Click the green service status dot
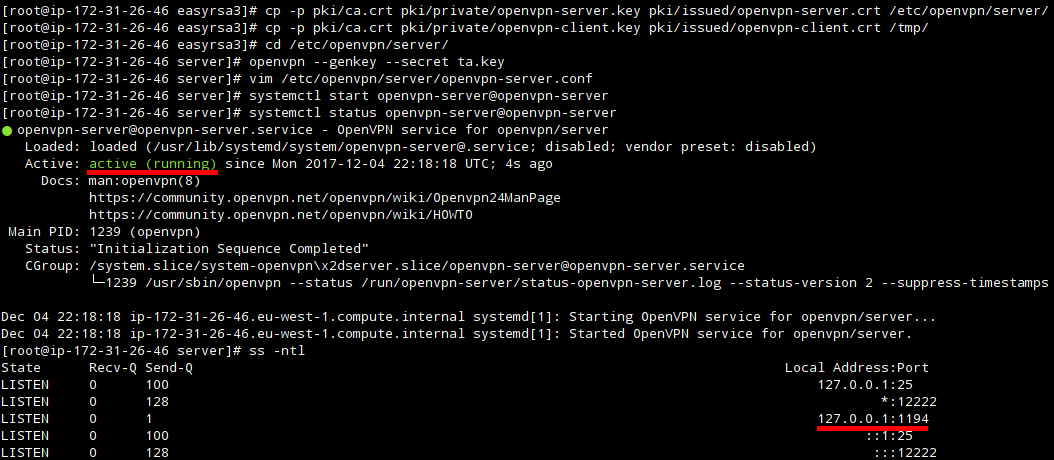1054x460 pixels. tap(7, 130)
